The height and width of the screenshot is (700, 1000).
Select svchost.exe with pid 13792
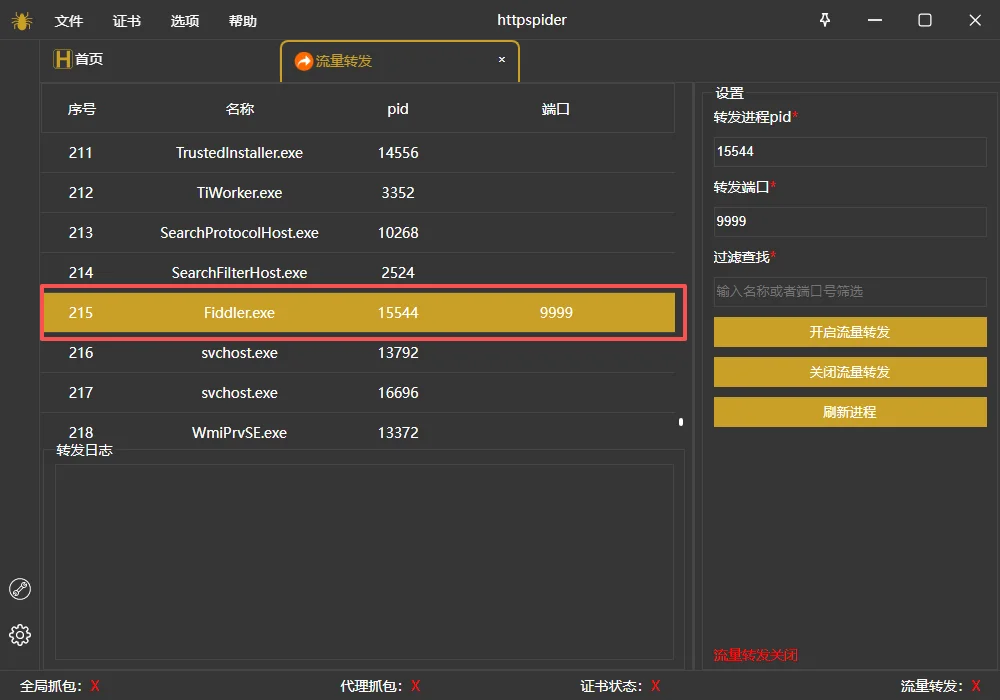[x=358, y=353]
